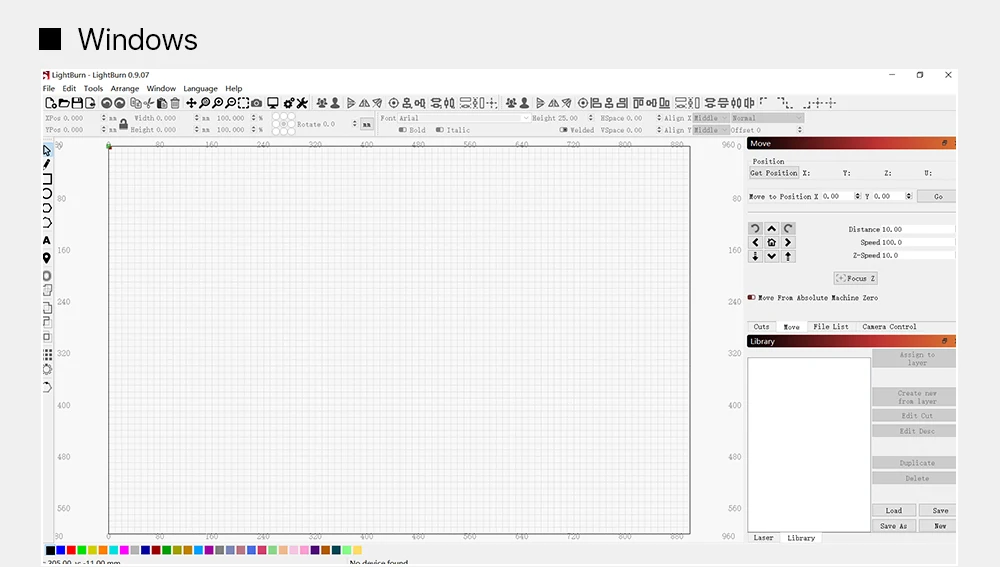Toggle the mm units button beside Rotate

[367, 124]
